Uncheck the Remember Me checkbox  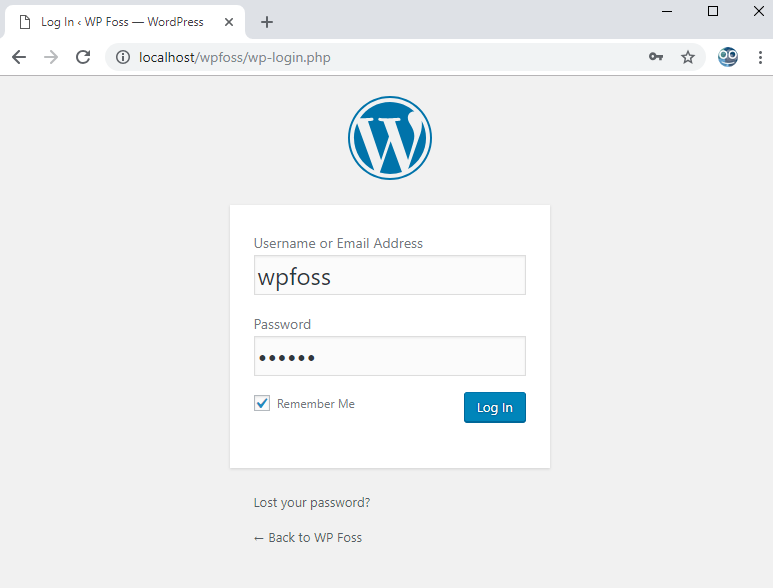tap(262, 403)
